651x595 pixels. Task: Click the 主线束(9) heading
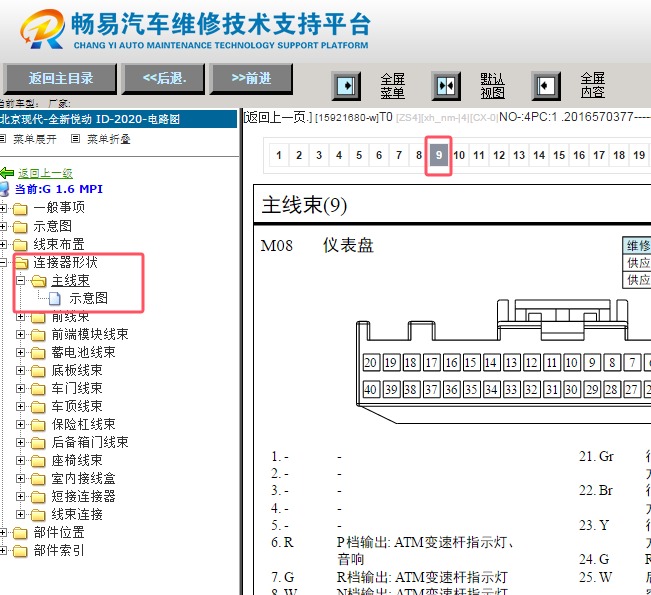coord(304,205)
